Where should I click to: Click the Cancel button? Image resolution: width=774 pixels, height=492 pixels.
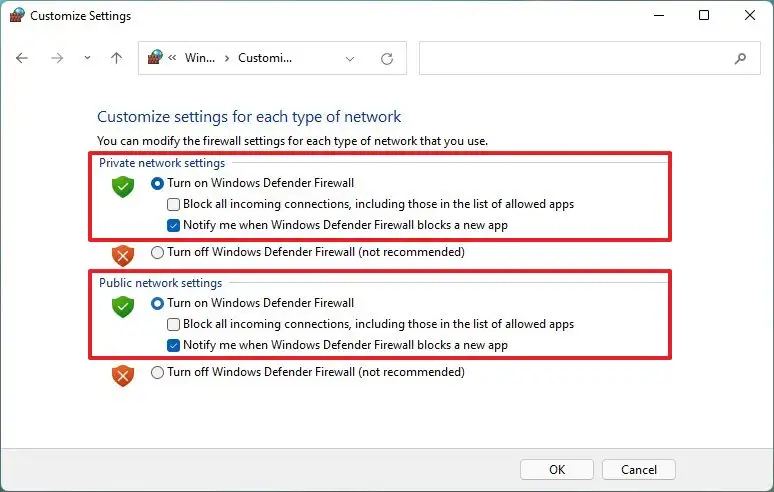click(639, 469)
